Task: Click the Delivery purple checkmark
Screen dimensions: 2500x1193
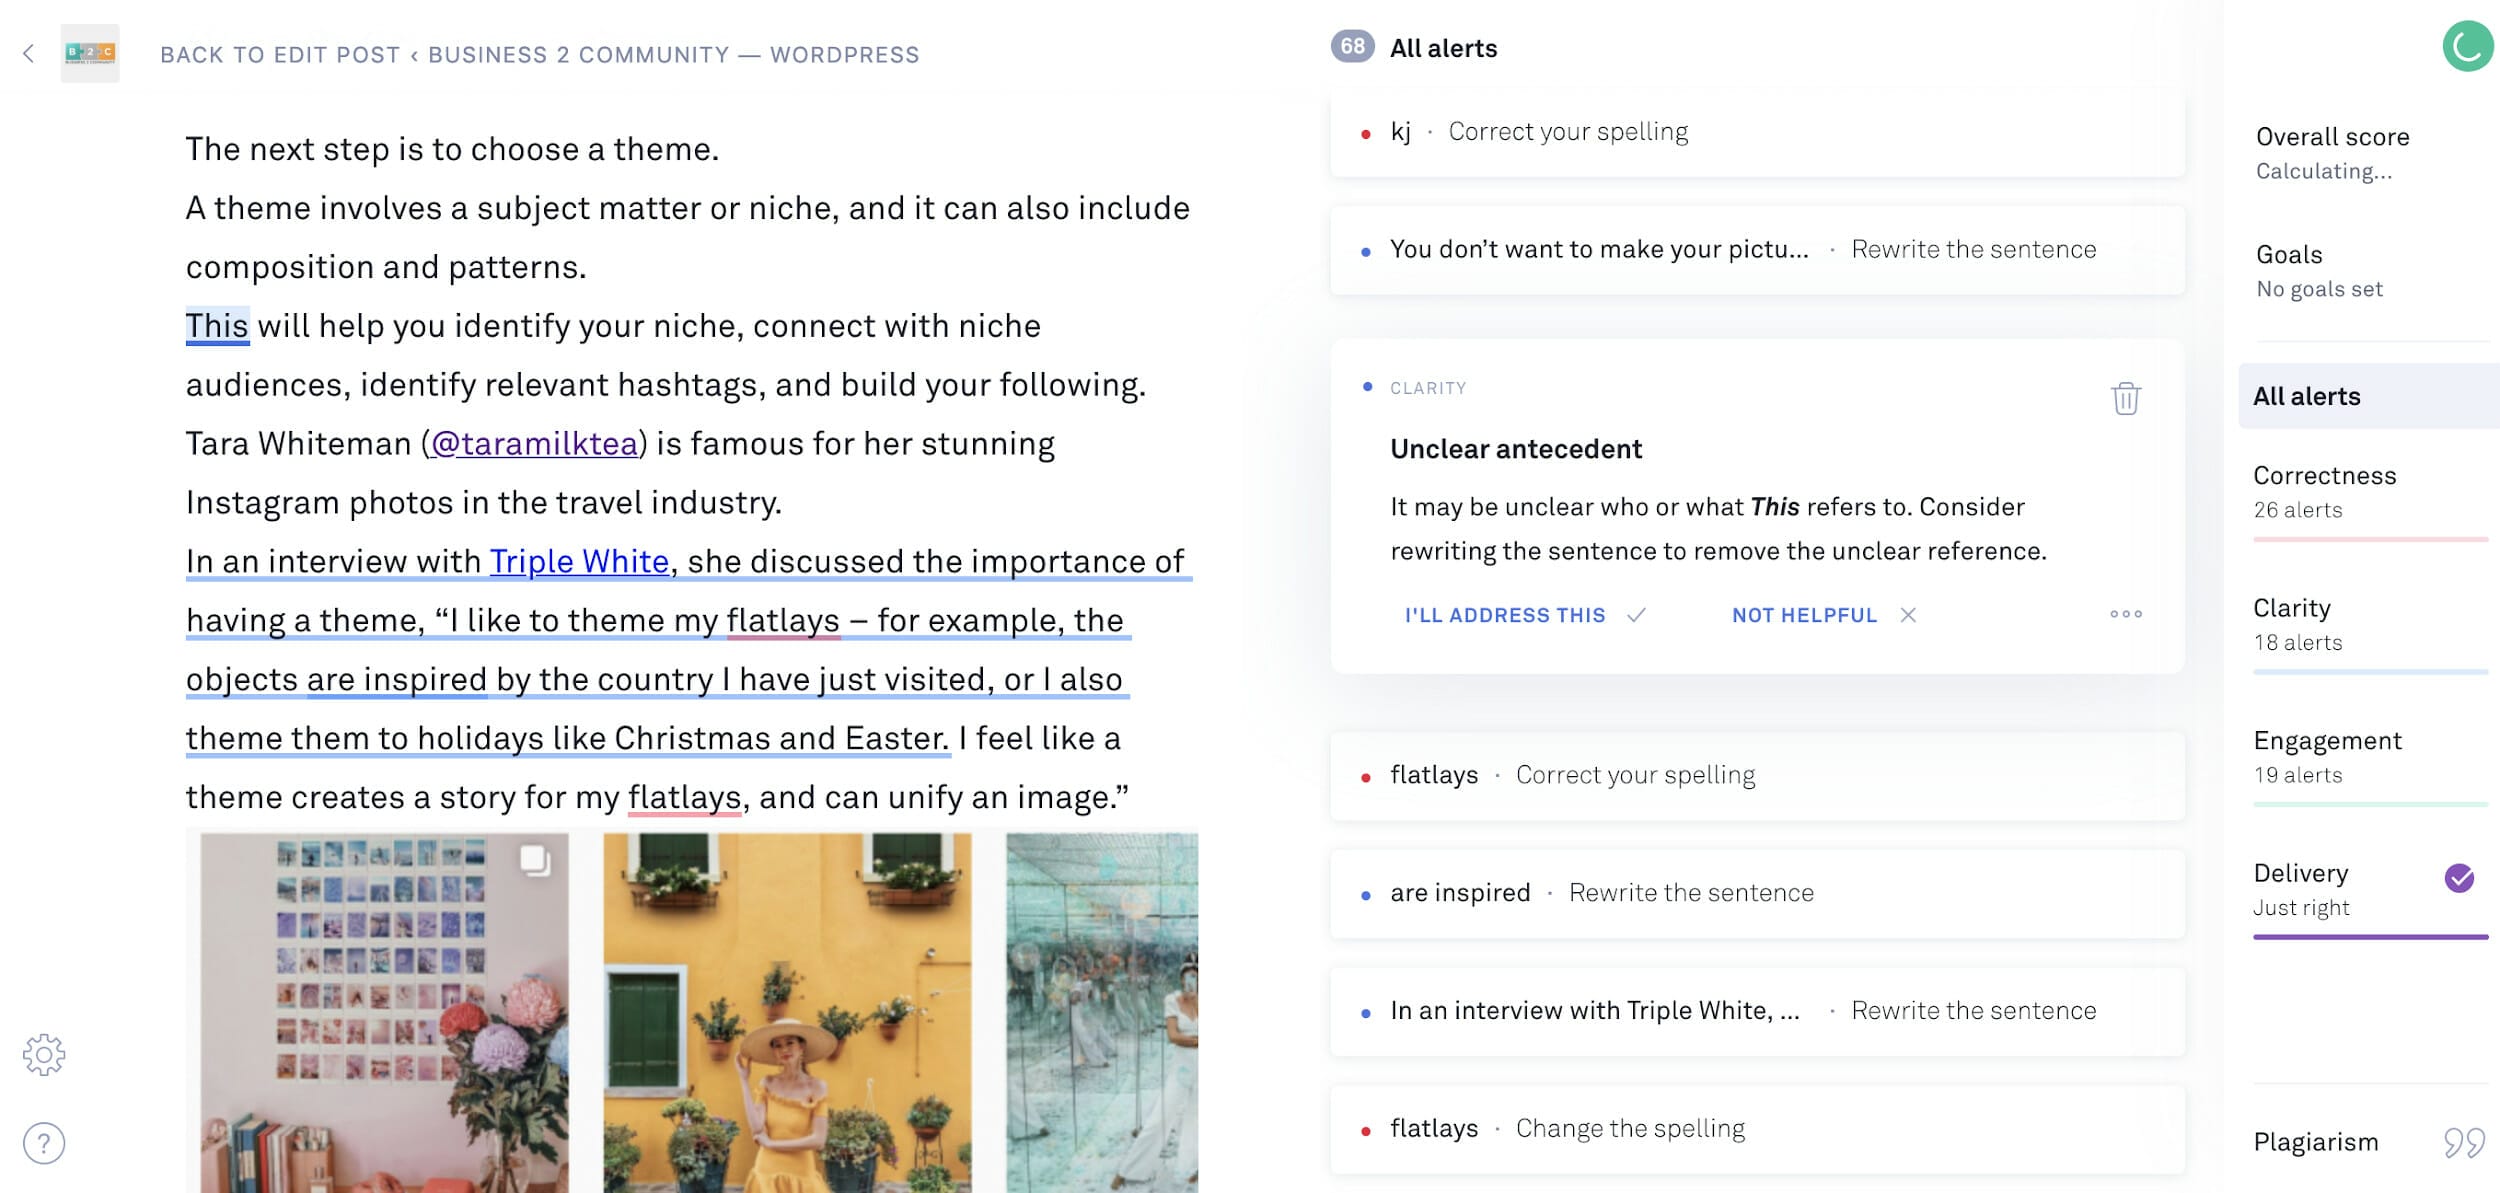Action: pyautogui.click(x=2459, y=878)
